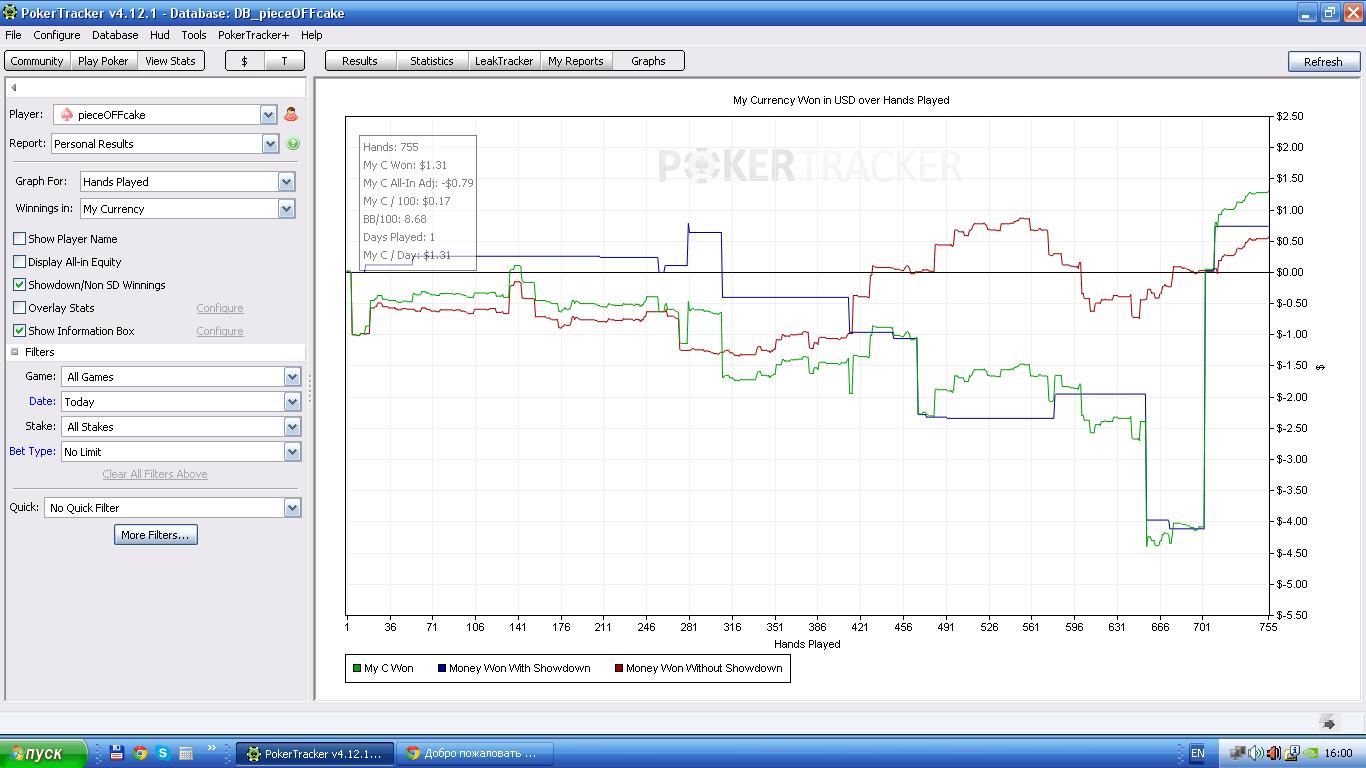Enable Display All-in Equity checkbox
The height and width of the screenshot is (768, 1366).
(19, 262)
